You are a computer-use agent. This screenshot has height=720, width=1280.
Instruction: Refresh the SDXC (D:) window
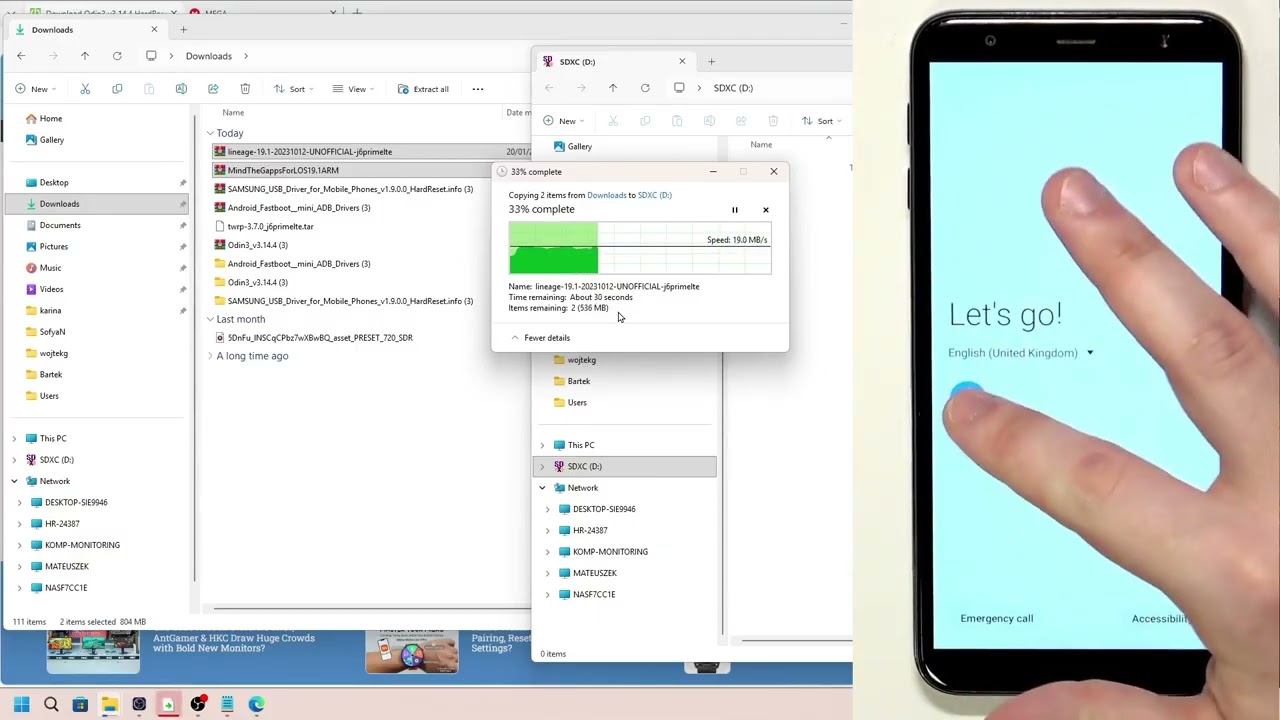(x=645, y=88)
